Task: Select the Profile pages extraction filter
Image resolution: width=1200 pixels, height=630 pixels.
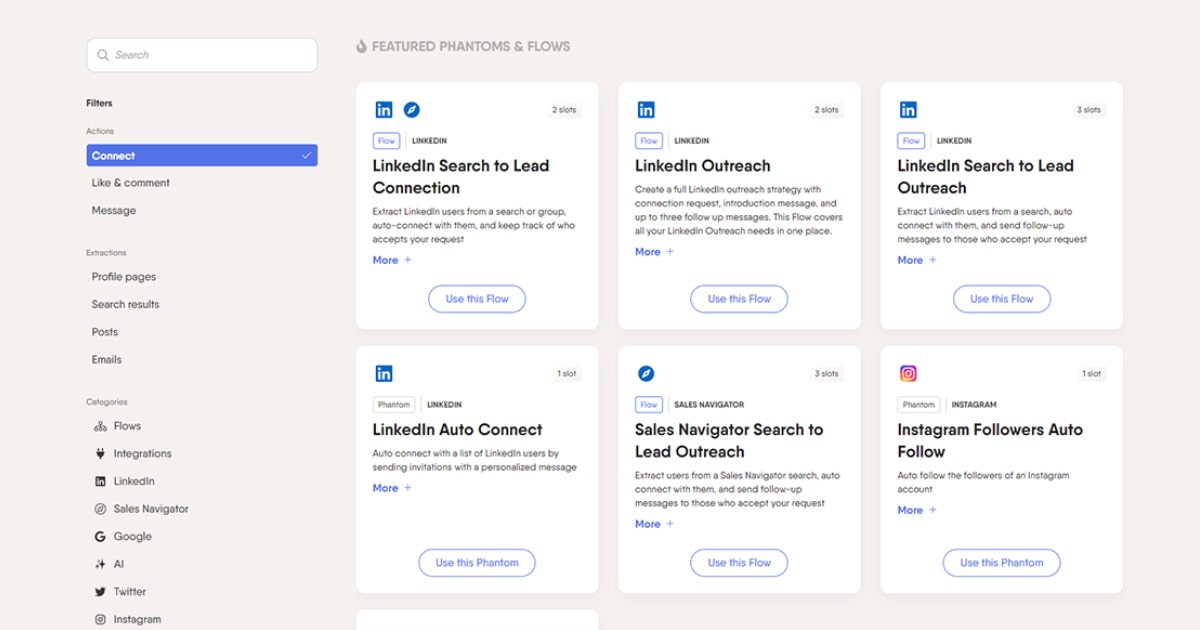Action: point(124,277)
